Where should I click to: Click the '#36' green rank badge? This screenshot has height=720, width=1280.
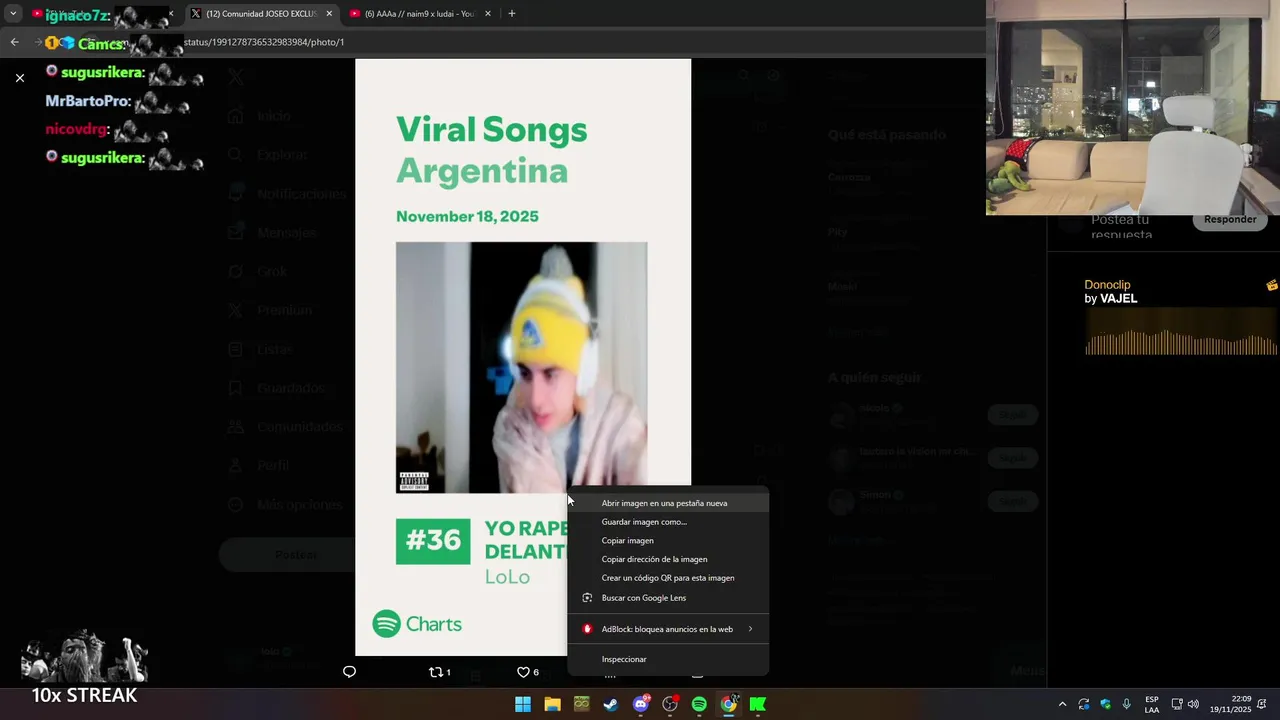coord(433,541)
